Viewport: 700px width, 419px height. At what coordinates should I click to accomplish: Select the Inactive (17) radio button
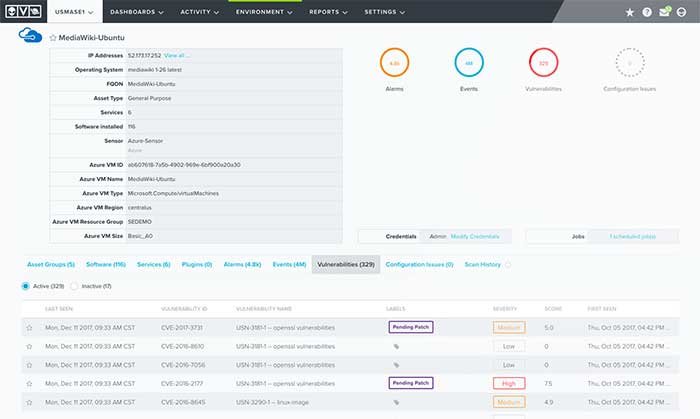[74, 286]
